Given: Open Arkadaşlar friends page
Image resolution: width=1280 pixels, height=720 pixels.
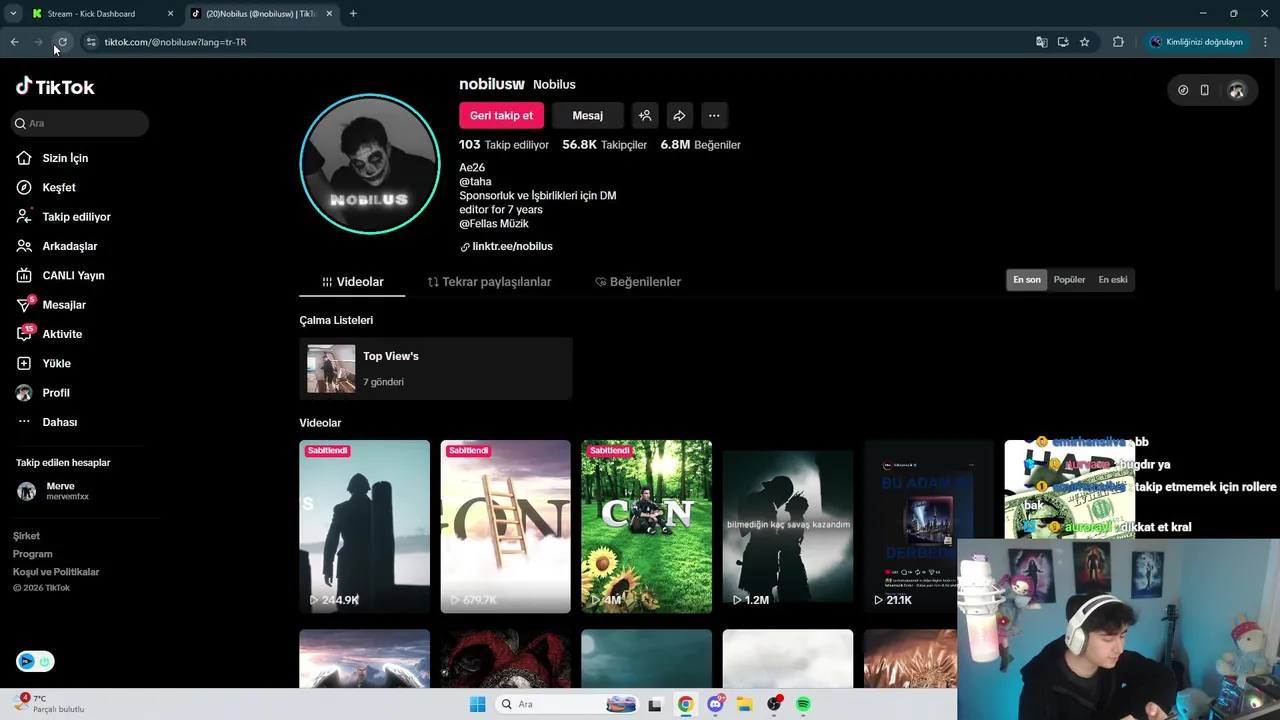Looking at the screenshot, I should (x=57, y=246).
